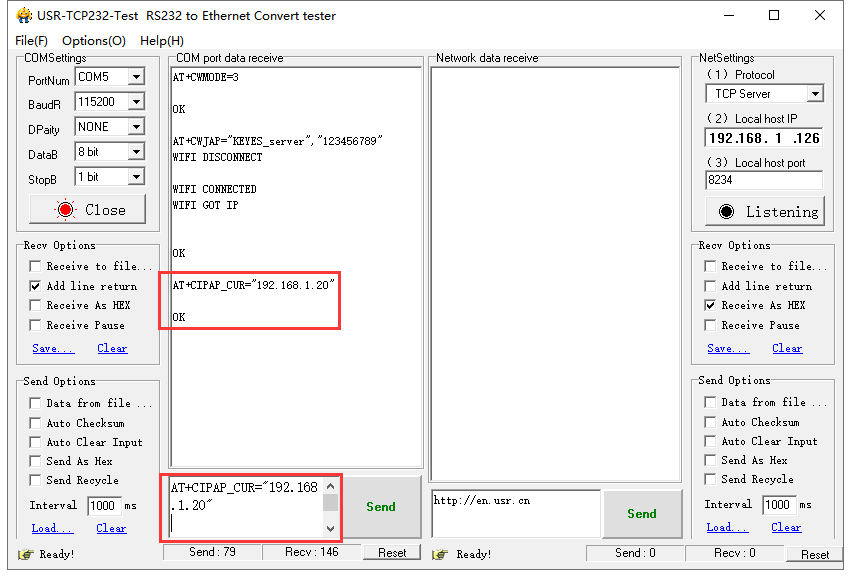Click the Local host IP field
The height and width of the screenshot is (577, 851).
764,138
